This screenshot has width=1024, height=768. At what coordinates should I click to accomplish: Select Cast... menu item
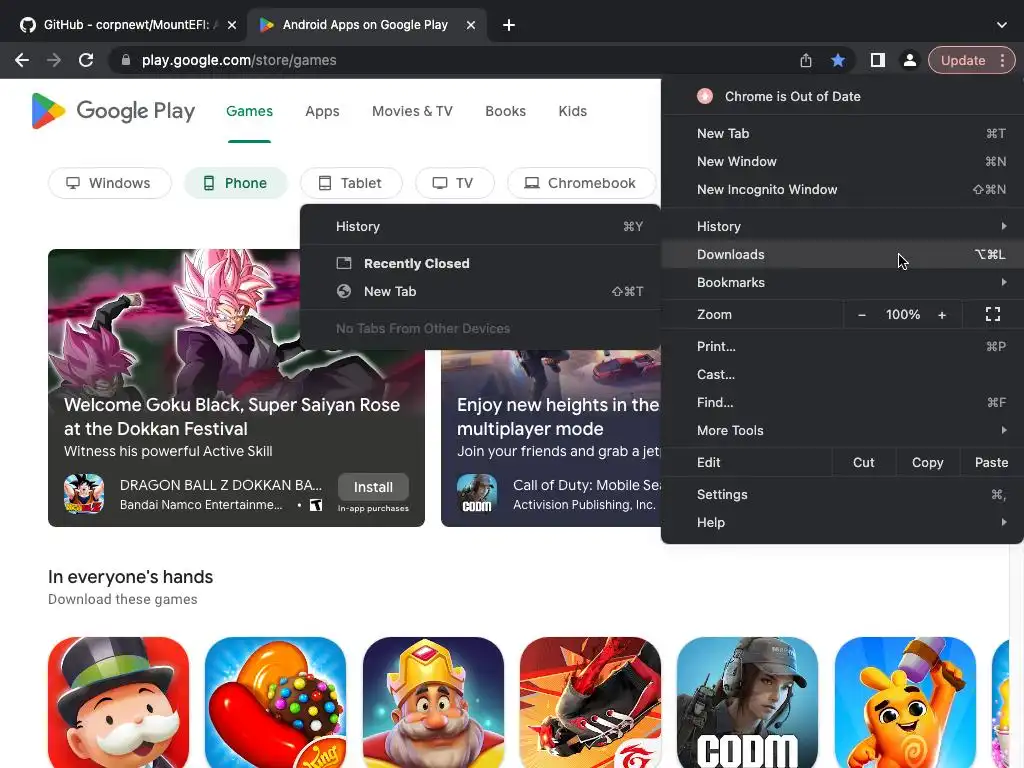click(x=842, y=374)
